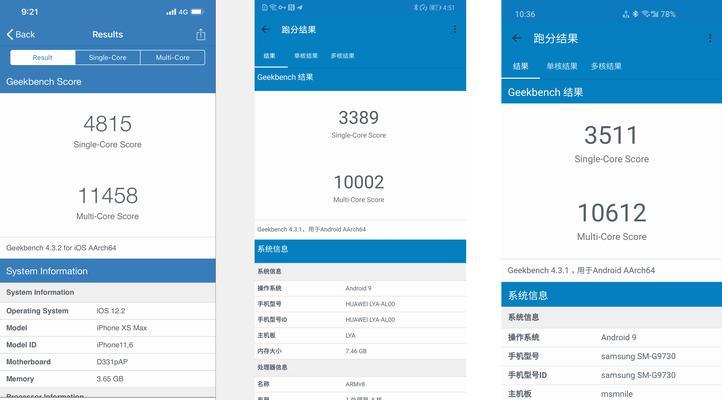Tap iPhone cellular signal bars icon
This screenshot has width=722, height=400.
point(171,12)
